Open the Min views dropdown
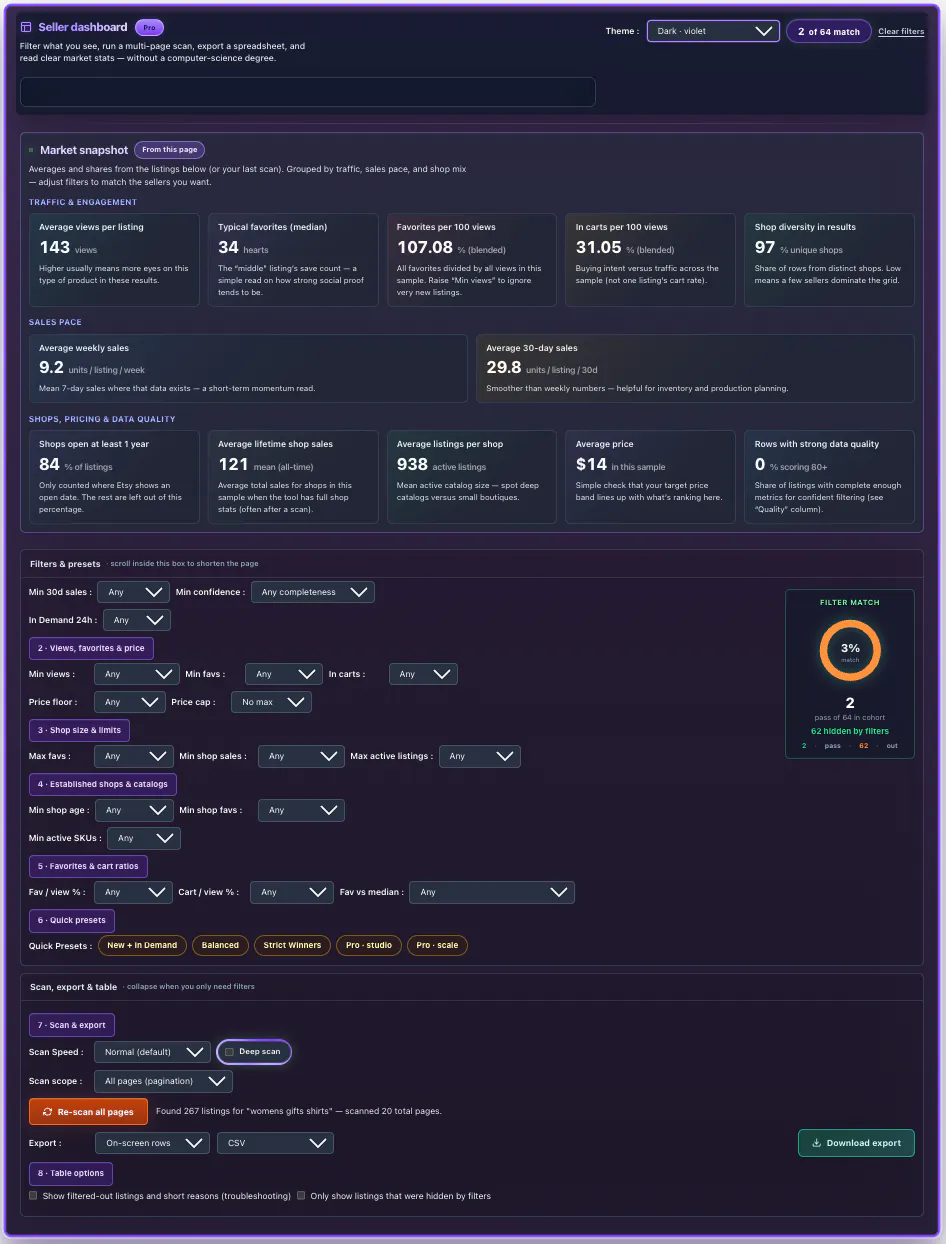 [136, 674]
